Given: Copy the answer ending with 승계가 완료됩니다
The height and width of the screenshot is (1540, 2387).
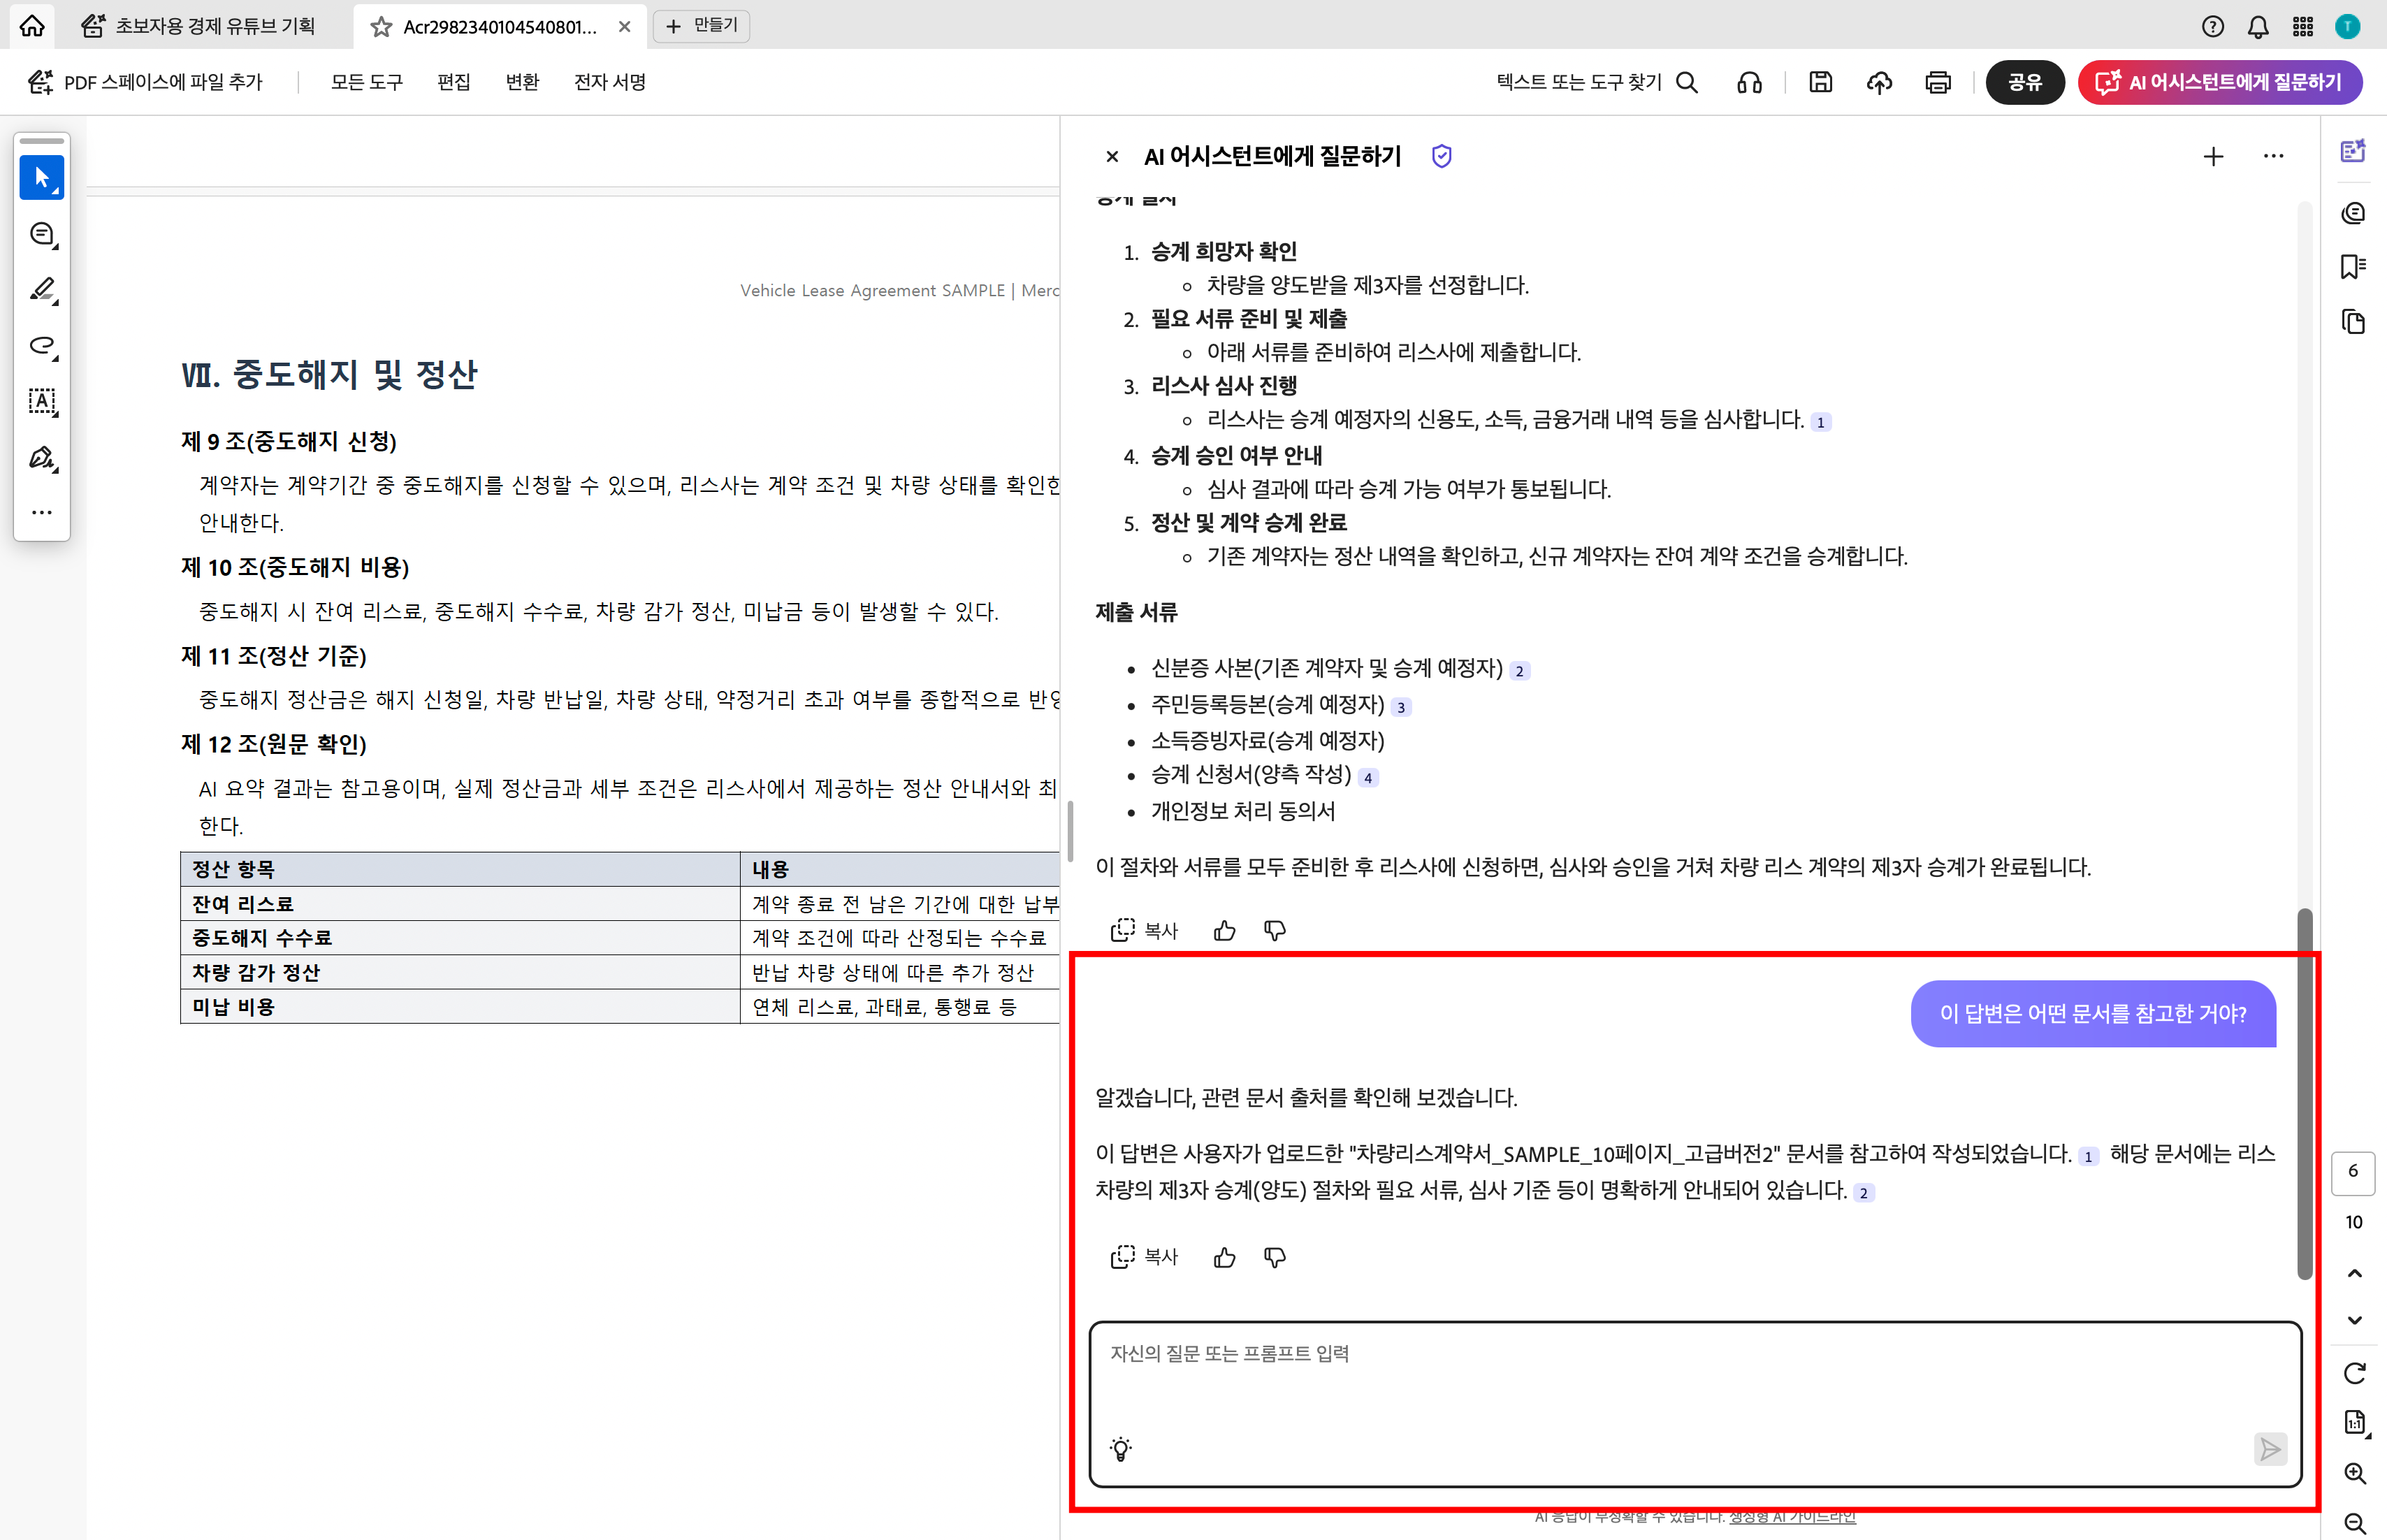Looking at the screenshot, I should pos(1144,931).
